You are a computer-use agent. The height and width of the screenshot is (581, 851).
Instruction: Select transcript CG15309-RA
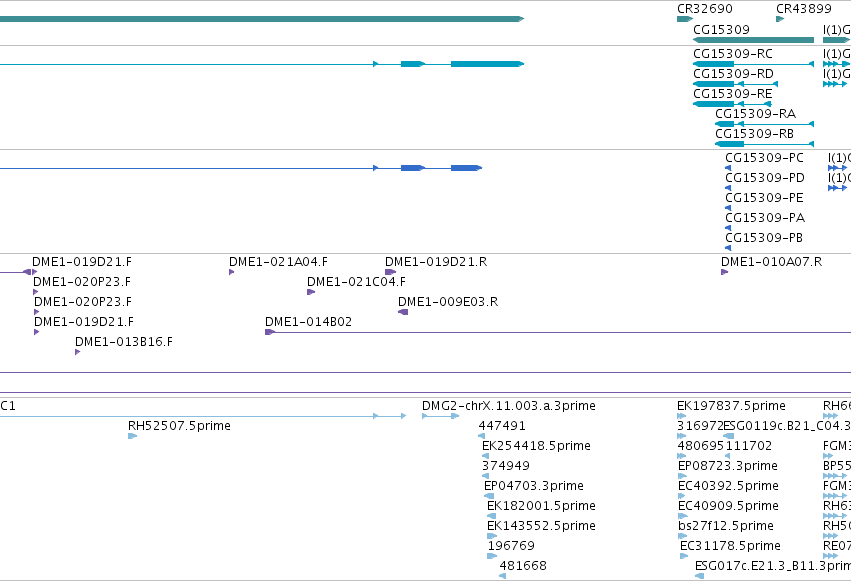pyautogui.click(x=755, y=114)
